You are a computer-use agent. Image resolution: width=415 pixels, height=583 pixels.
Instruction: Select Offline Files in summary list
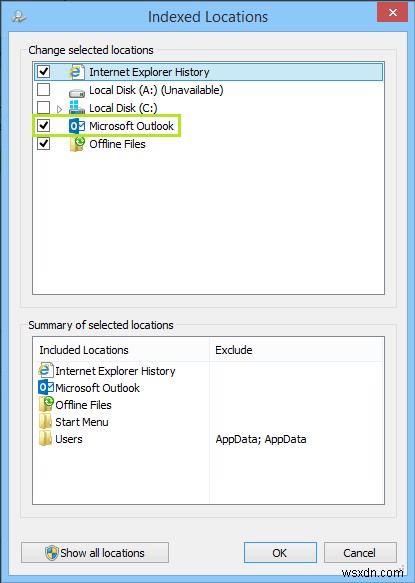[x=83, y=405]
